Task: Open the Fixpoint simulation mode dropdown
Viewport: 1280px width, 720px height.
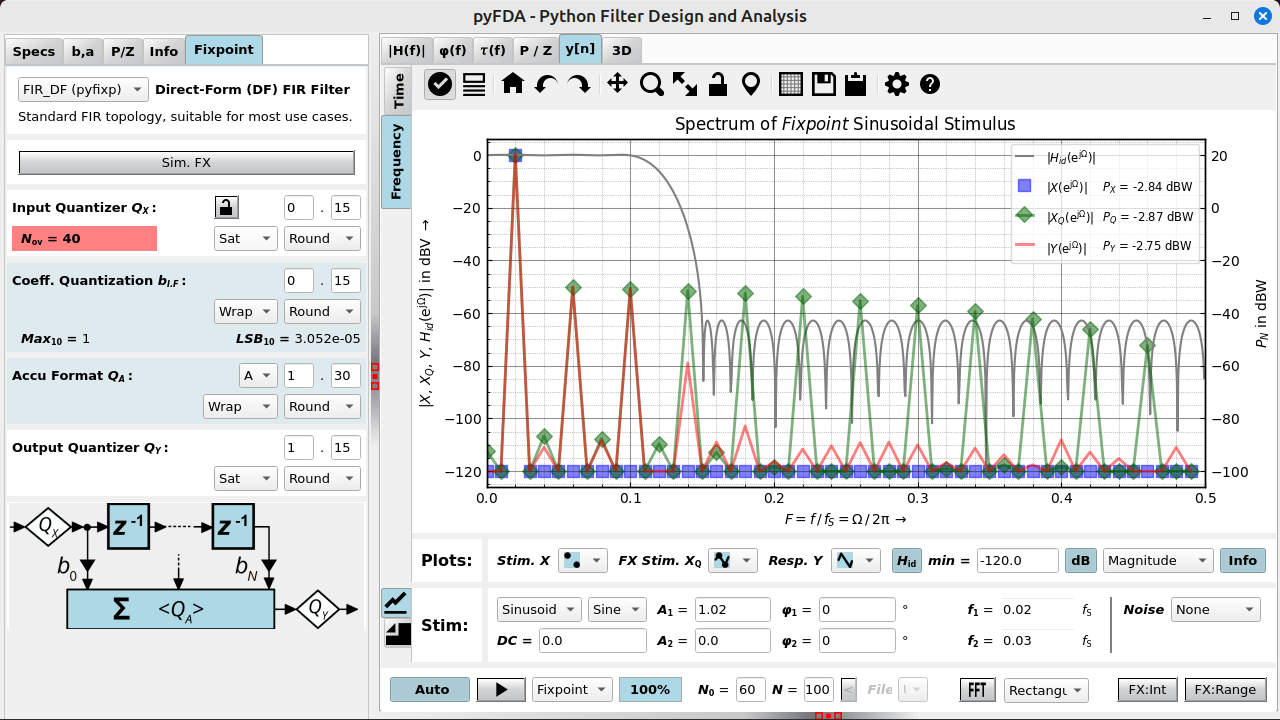Action: (572, 690)
